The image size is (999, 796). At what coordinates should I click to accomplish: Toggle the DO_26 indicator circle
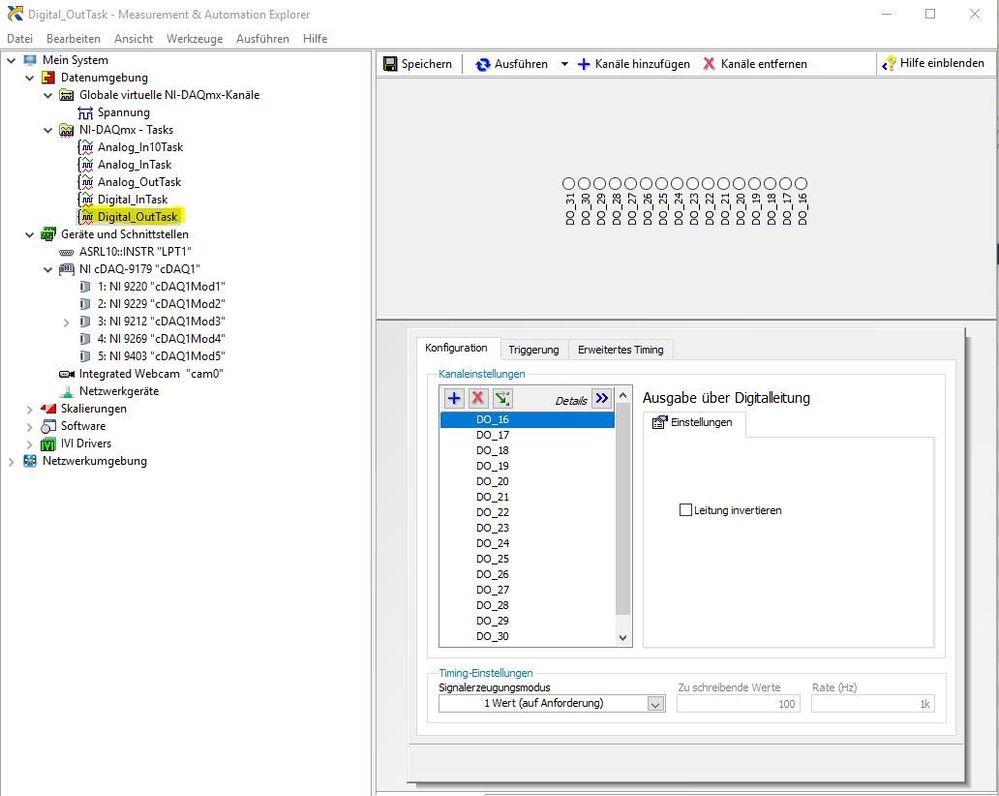[x=646, y=184]
